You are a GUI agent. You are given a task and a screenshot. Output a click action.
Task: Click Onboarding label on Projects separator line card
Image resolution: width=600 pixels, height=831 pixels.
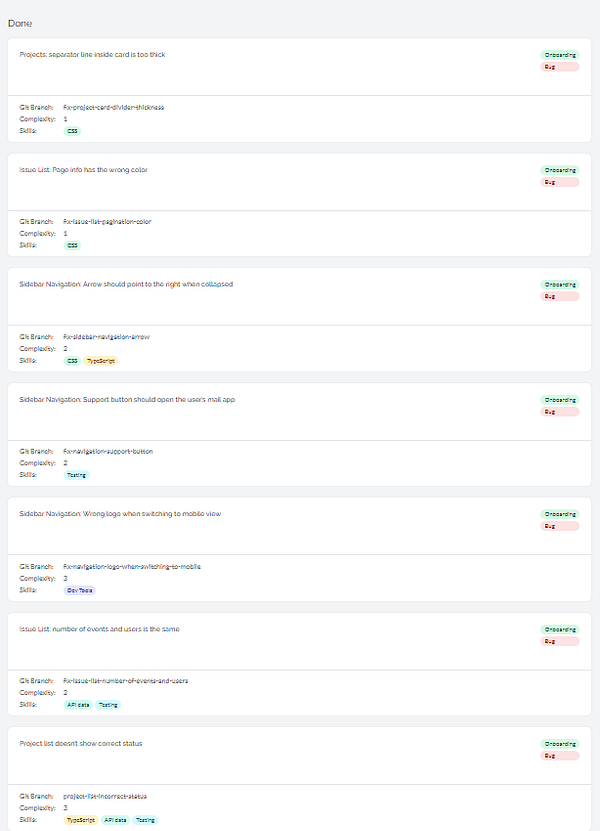coord(559,55)
